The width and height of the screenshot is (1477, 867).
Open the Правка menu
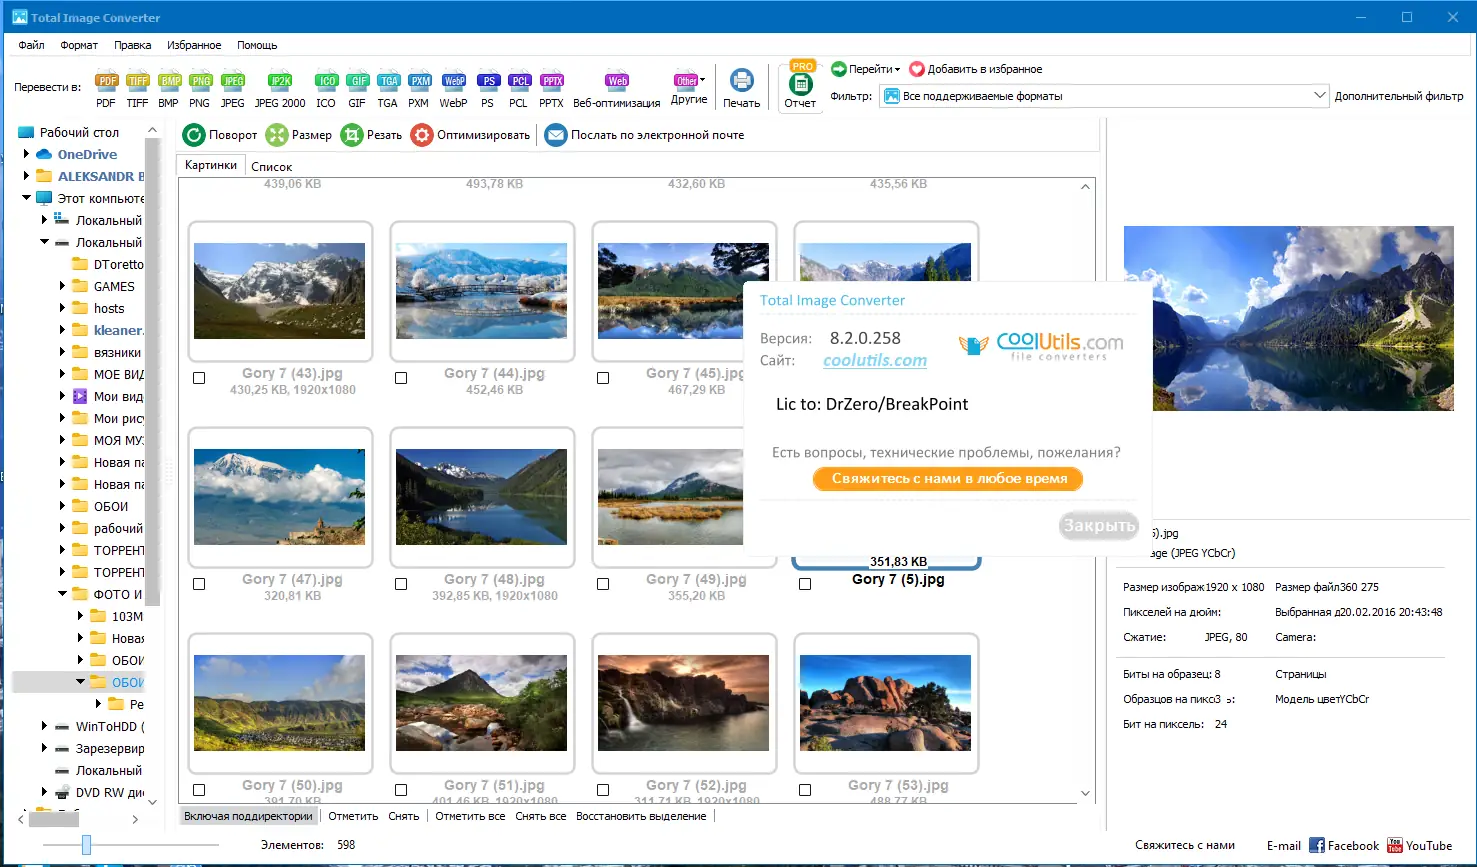pos(132,45)
